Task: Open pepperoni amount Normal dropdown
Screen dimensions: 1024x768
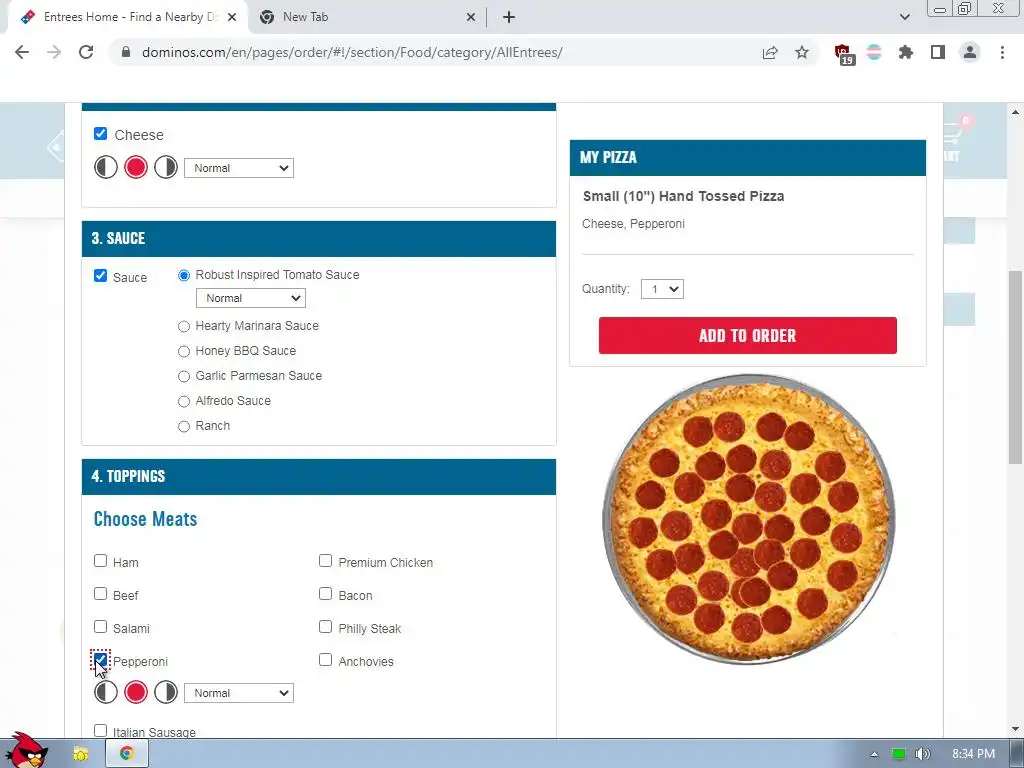Action: (239, 693)
